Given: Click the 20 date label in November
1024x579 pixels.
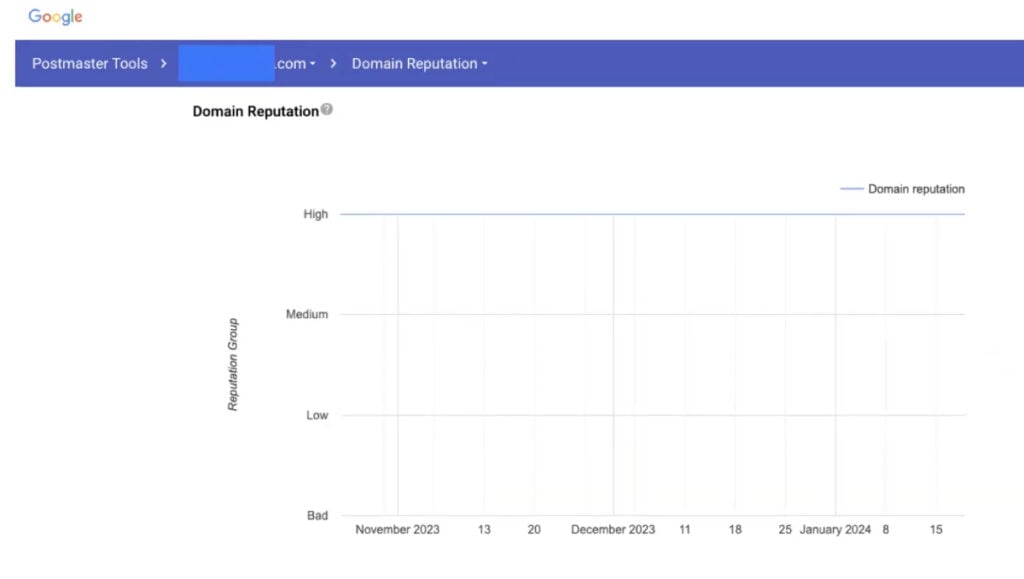Looking at the screenshot, I should coord(534,529).
